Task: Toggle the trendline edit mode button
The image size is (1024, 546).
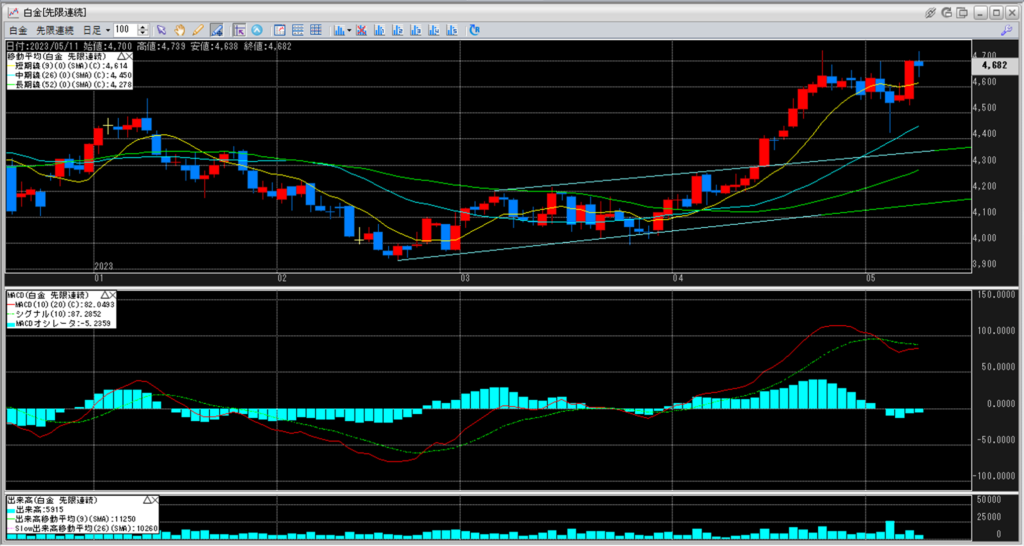Action: (215, 30)
